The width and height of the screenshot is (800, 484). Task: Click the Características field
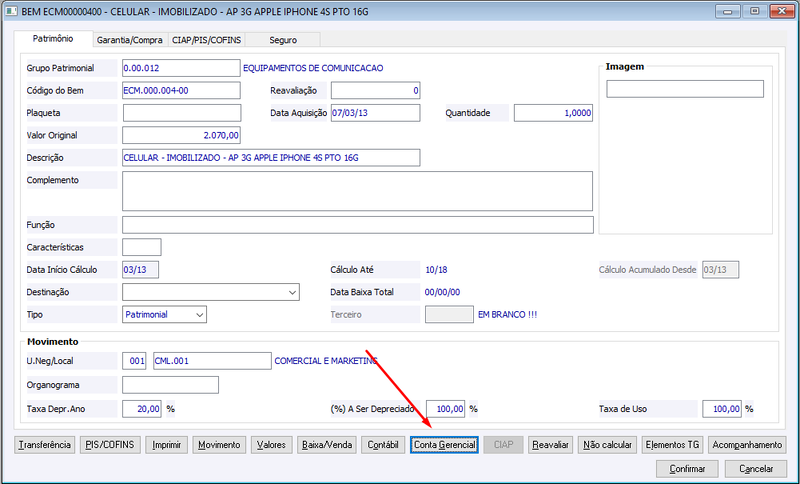(x=142, y=247)
